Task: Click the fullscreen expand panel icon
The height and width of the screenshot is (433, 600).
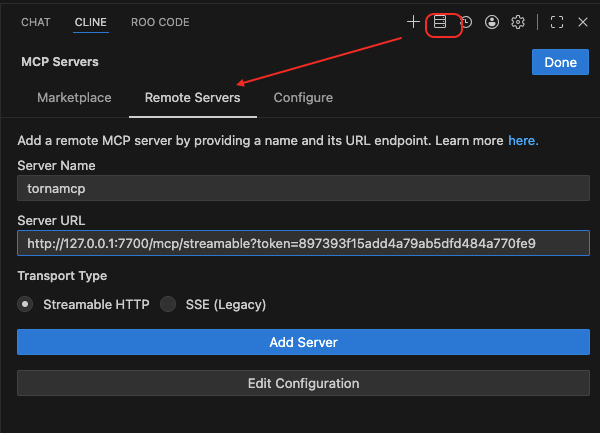Action: (557, 22)
